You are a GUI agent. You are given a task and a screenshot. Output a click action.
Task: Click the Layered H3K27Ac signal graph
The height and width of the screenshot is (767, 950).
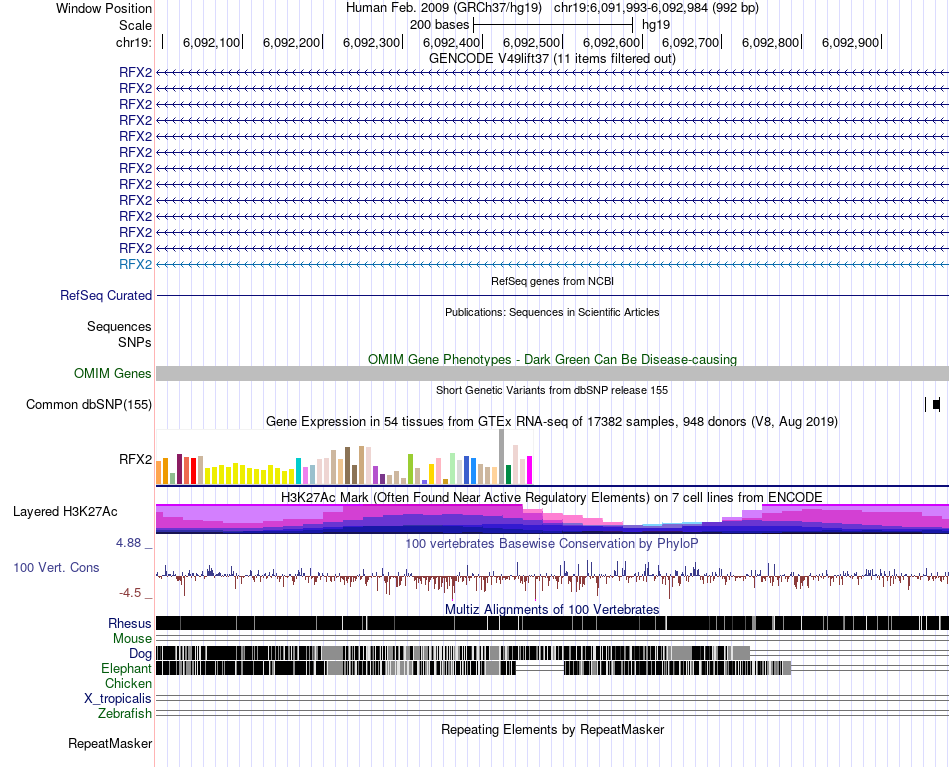click(552, 519)
